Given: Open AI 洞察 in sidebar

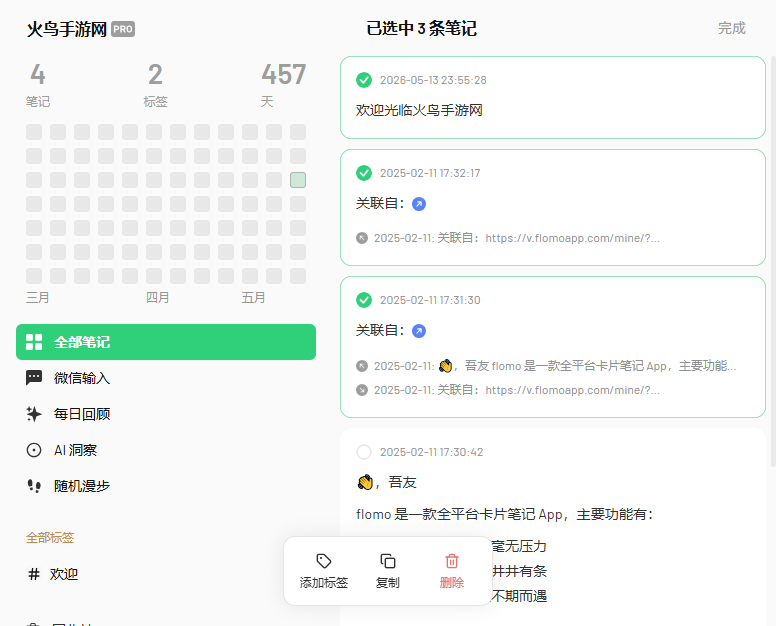Looking at the screenshot, I should click(x=166, y=450).
